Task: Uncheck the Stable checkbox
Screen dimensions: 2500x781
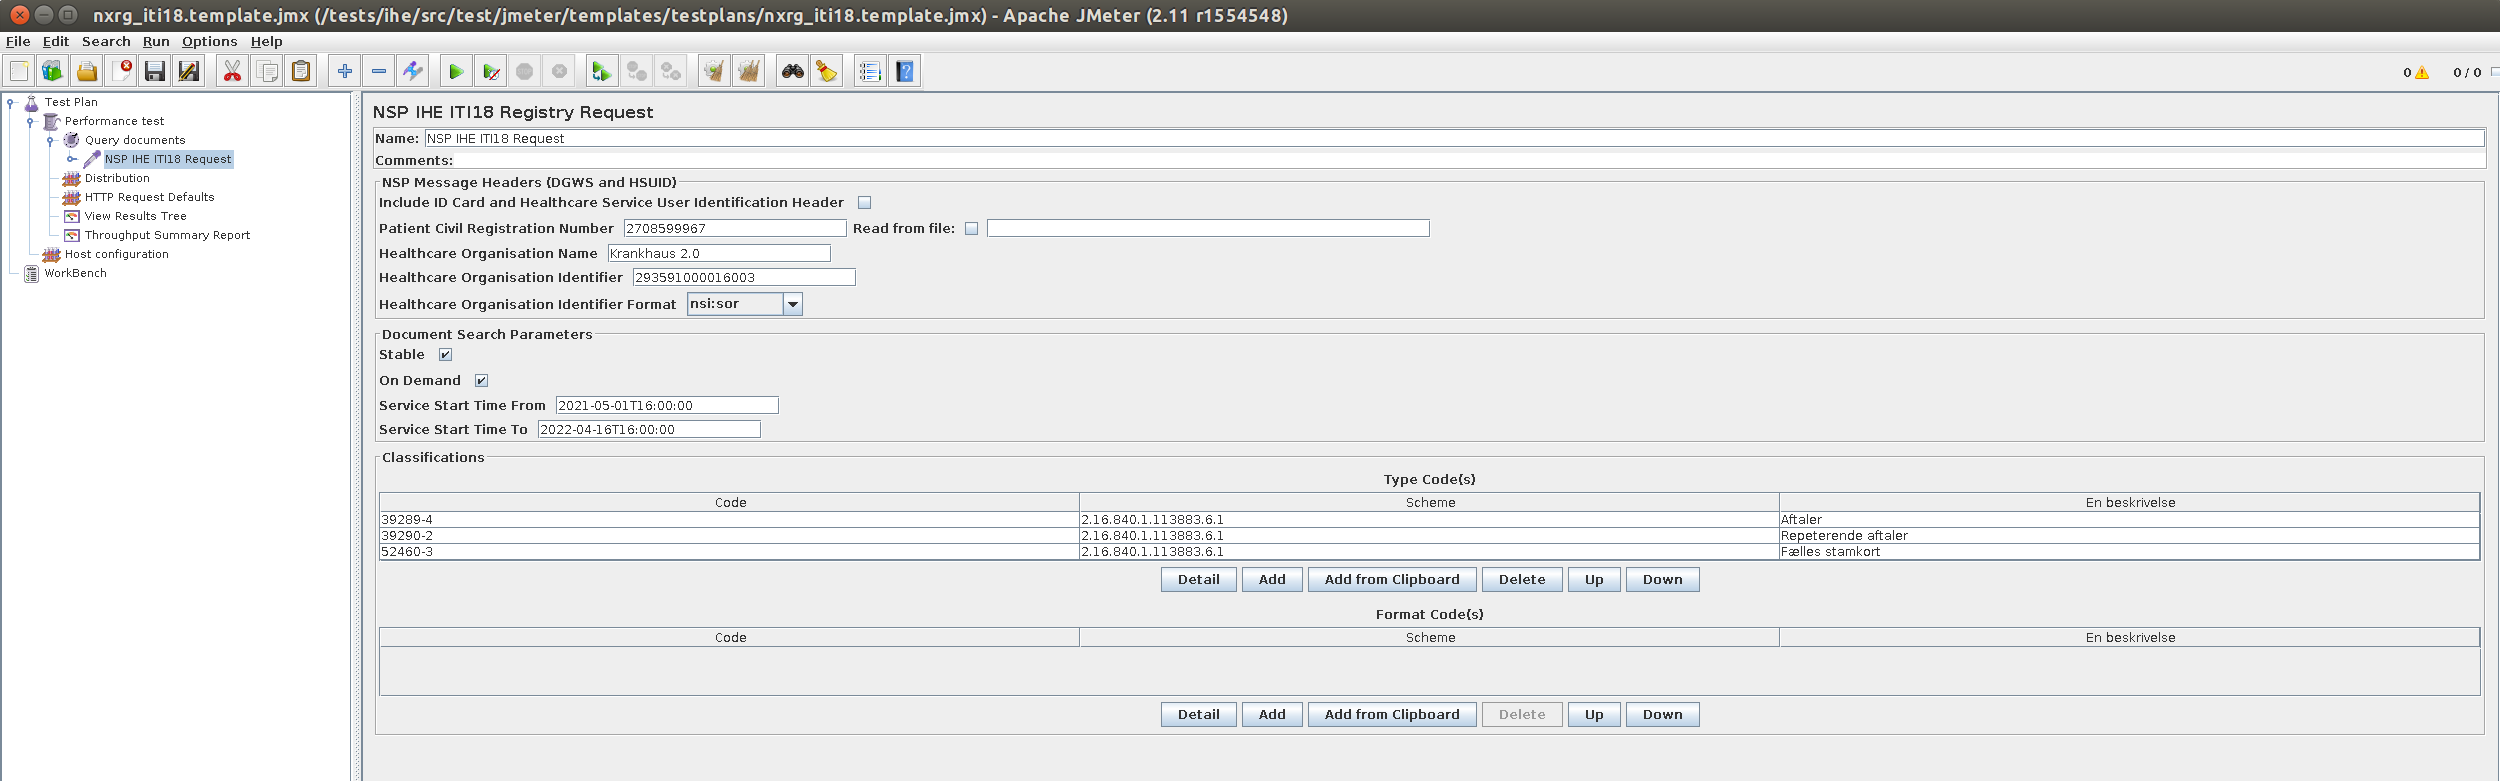Action: 446,355
